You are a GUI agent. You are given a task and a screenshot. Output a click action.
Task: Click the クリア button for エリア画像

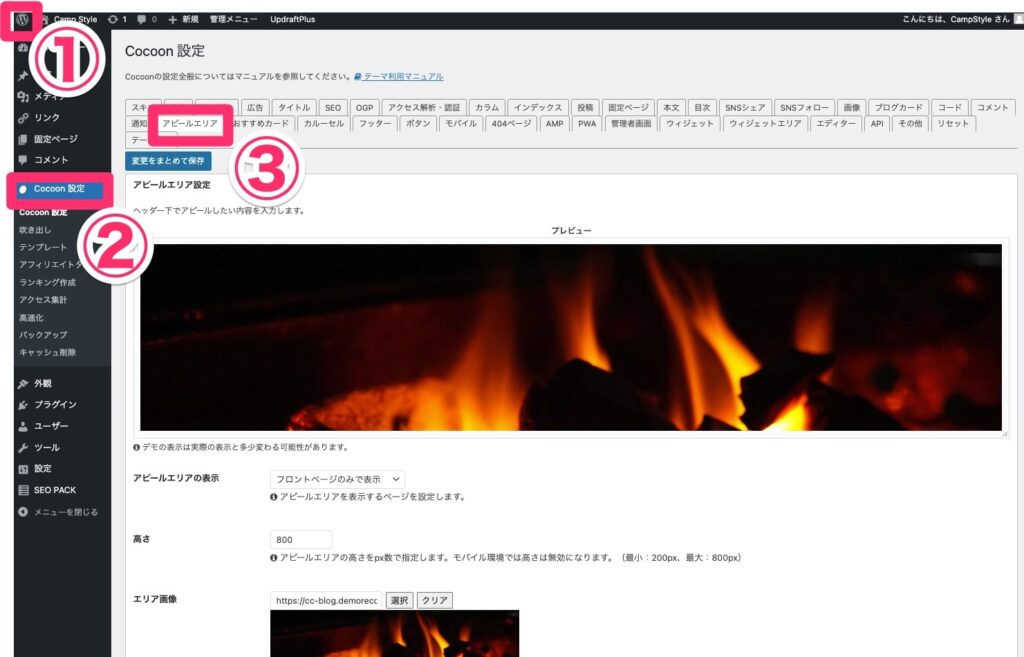(x=435, y=601)
